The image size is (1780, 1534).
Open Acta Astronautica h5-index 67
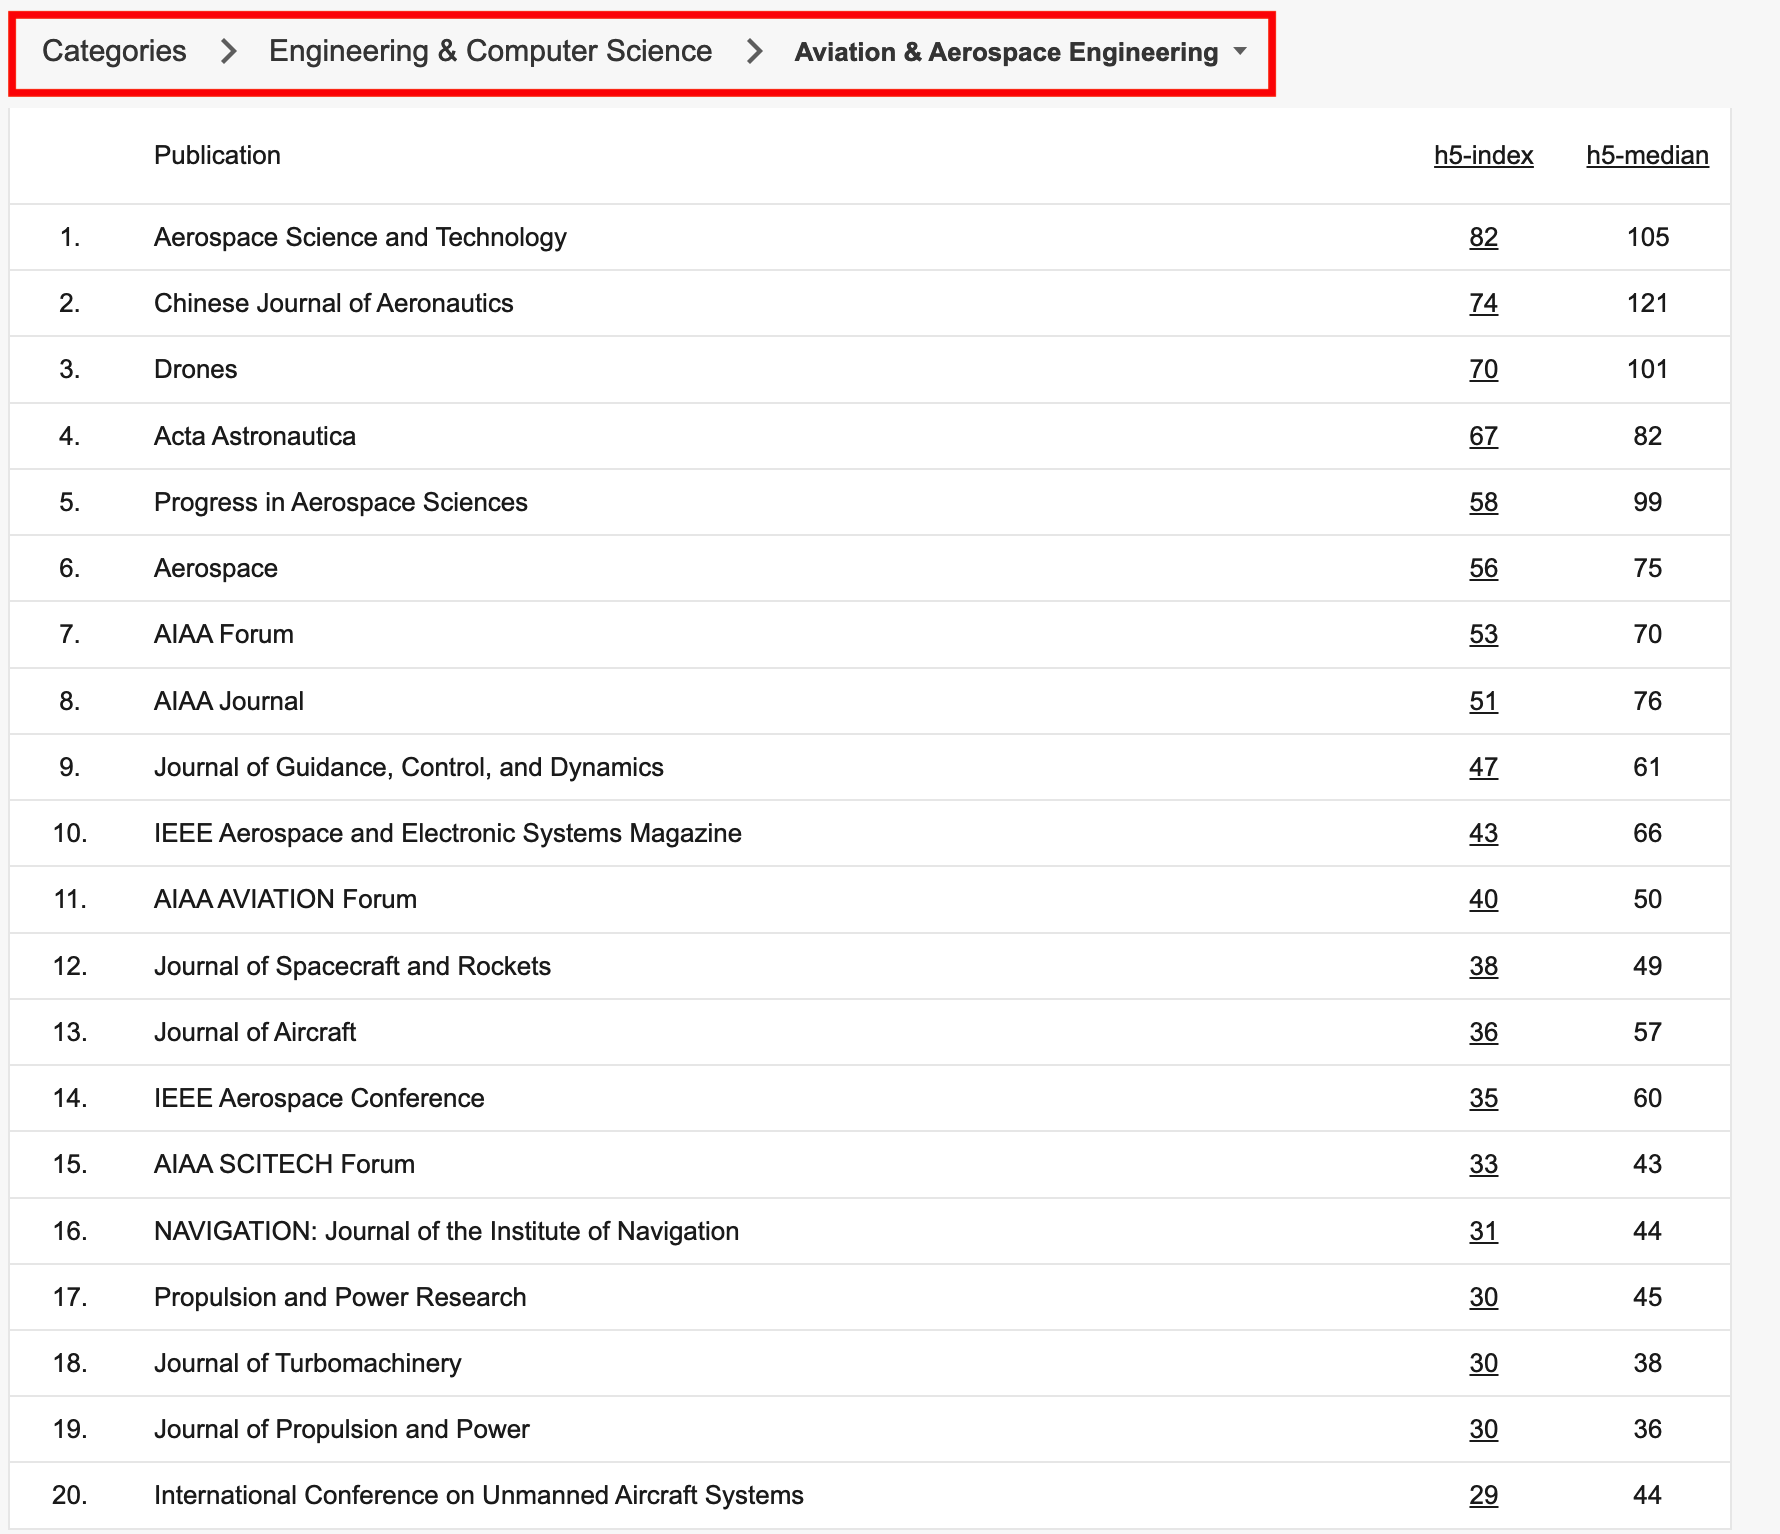pos(1483,436)
